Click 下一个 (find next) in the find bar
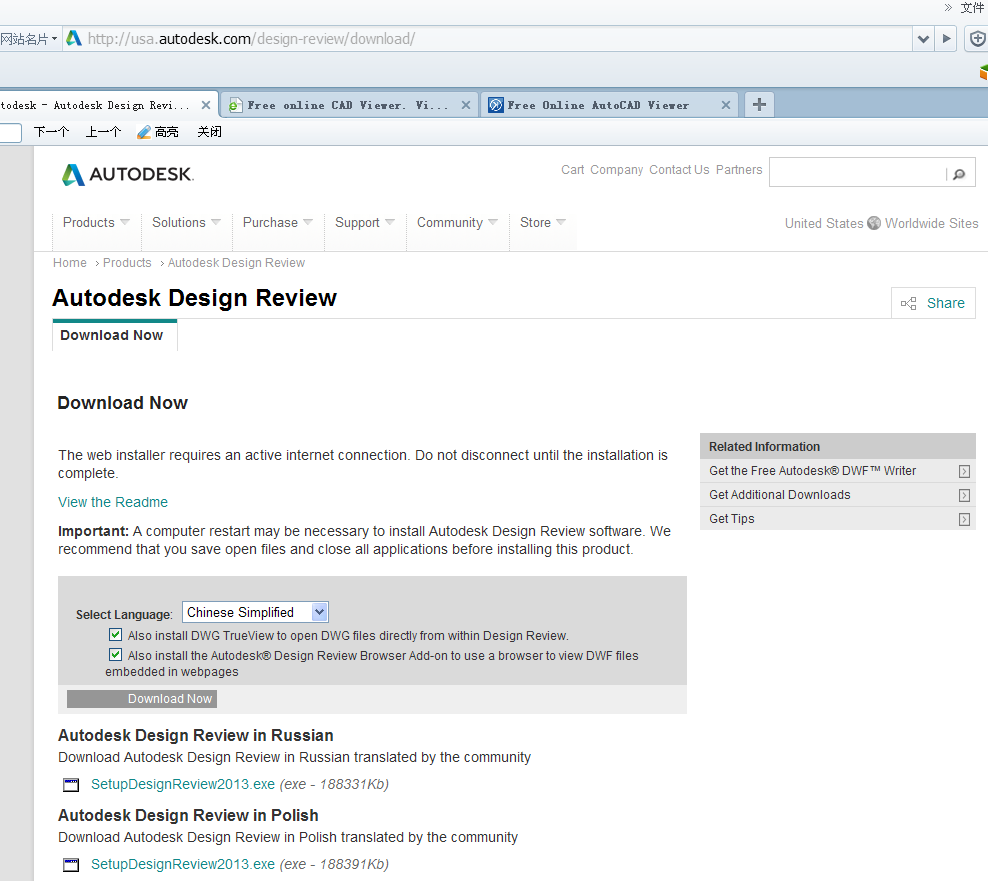Viewport: 988px width, 881px height. click(x=52, y=132)
